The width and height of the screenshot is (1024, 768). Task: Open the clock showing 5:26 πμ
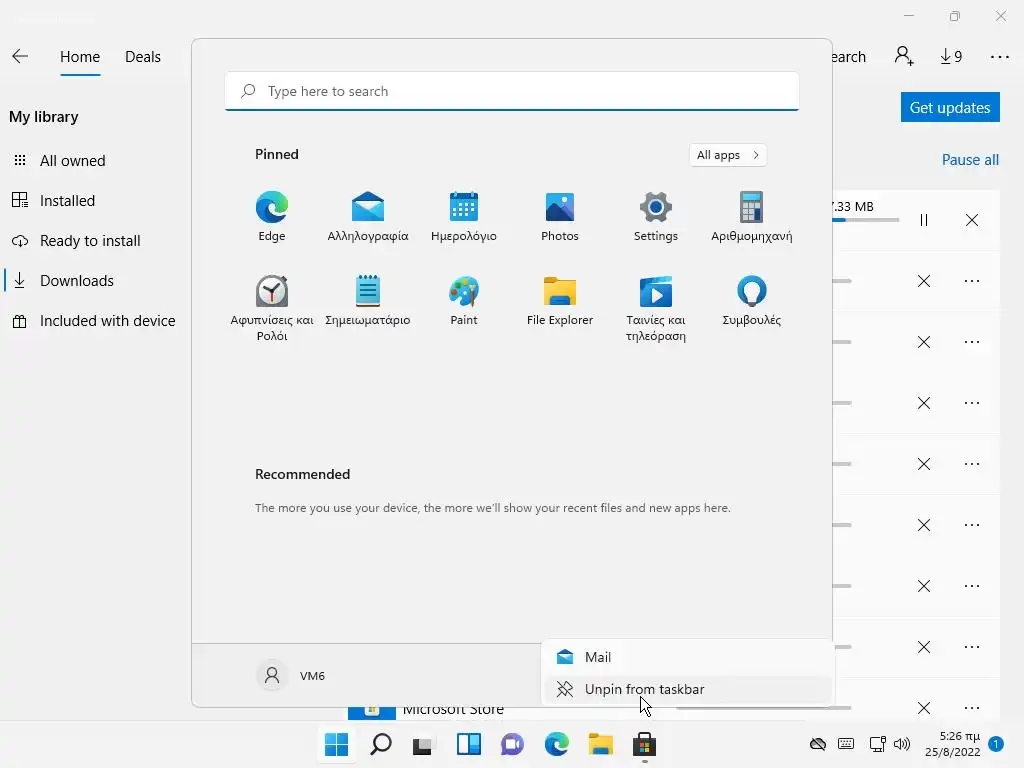pos(953,744)
